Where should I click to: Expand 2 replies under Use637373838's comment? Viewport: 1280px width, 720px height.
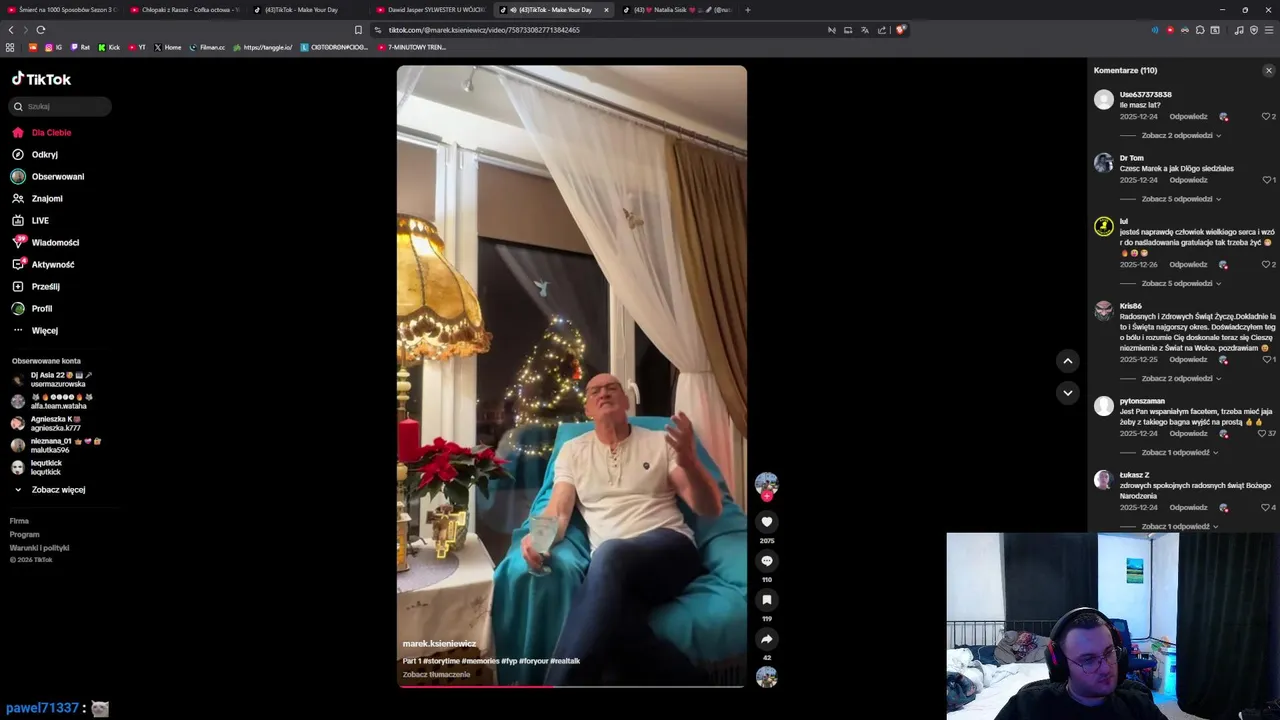[x=1180, y=136]
